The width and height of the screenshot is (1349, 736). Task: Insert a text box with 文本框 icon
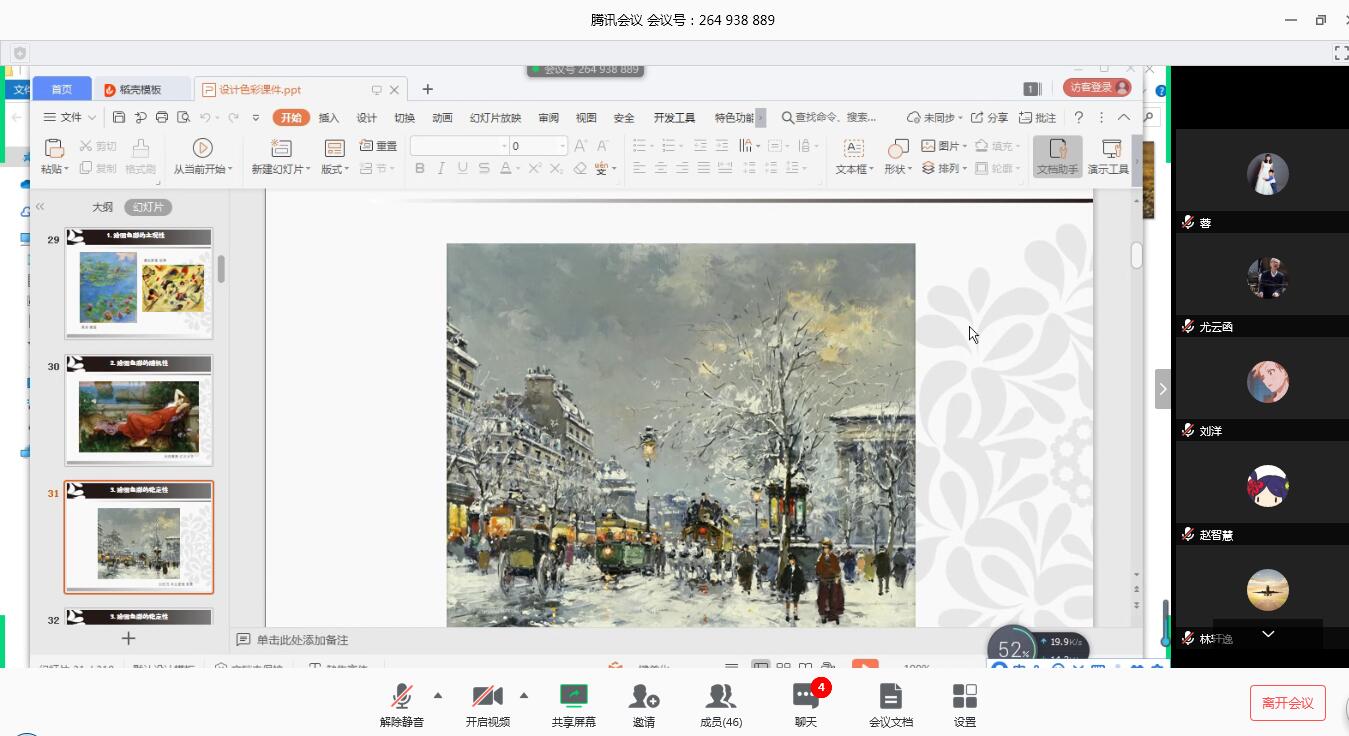point(854,149)
